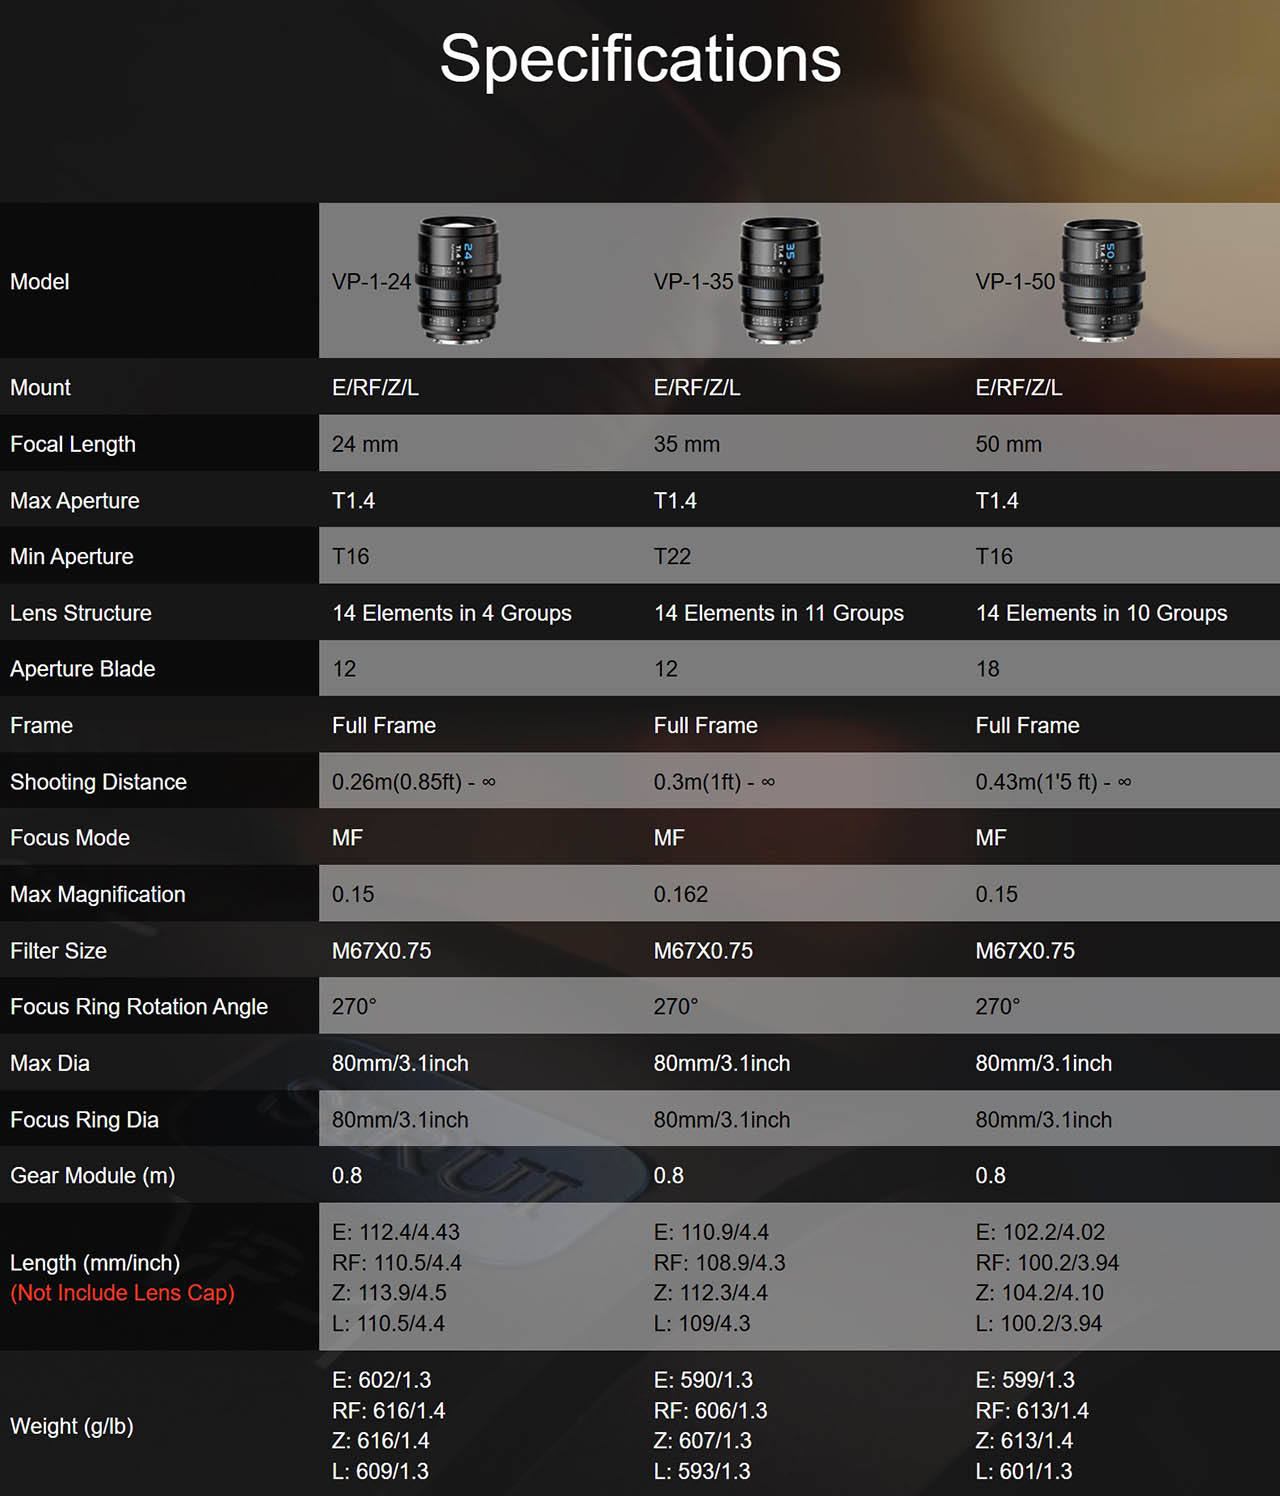Click the Aperture Blade value 18
The image size is (1280, 1496).
point(987,669)
